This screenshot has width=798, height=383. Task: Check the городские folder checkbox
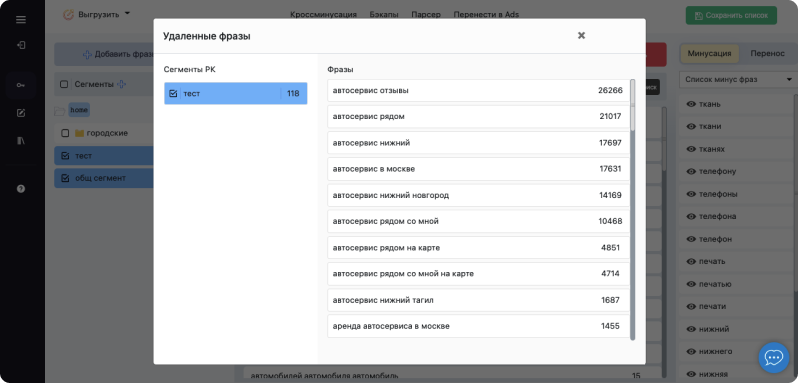pyautogui.click(x=65, y=133)
